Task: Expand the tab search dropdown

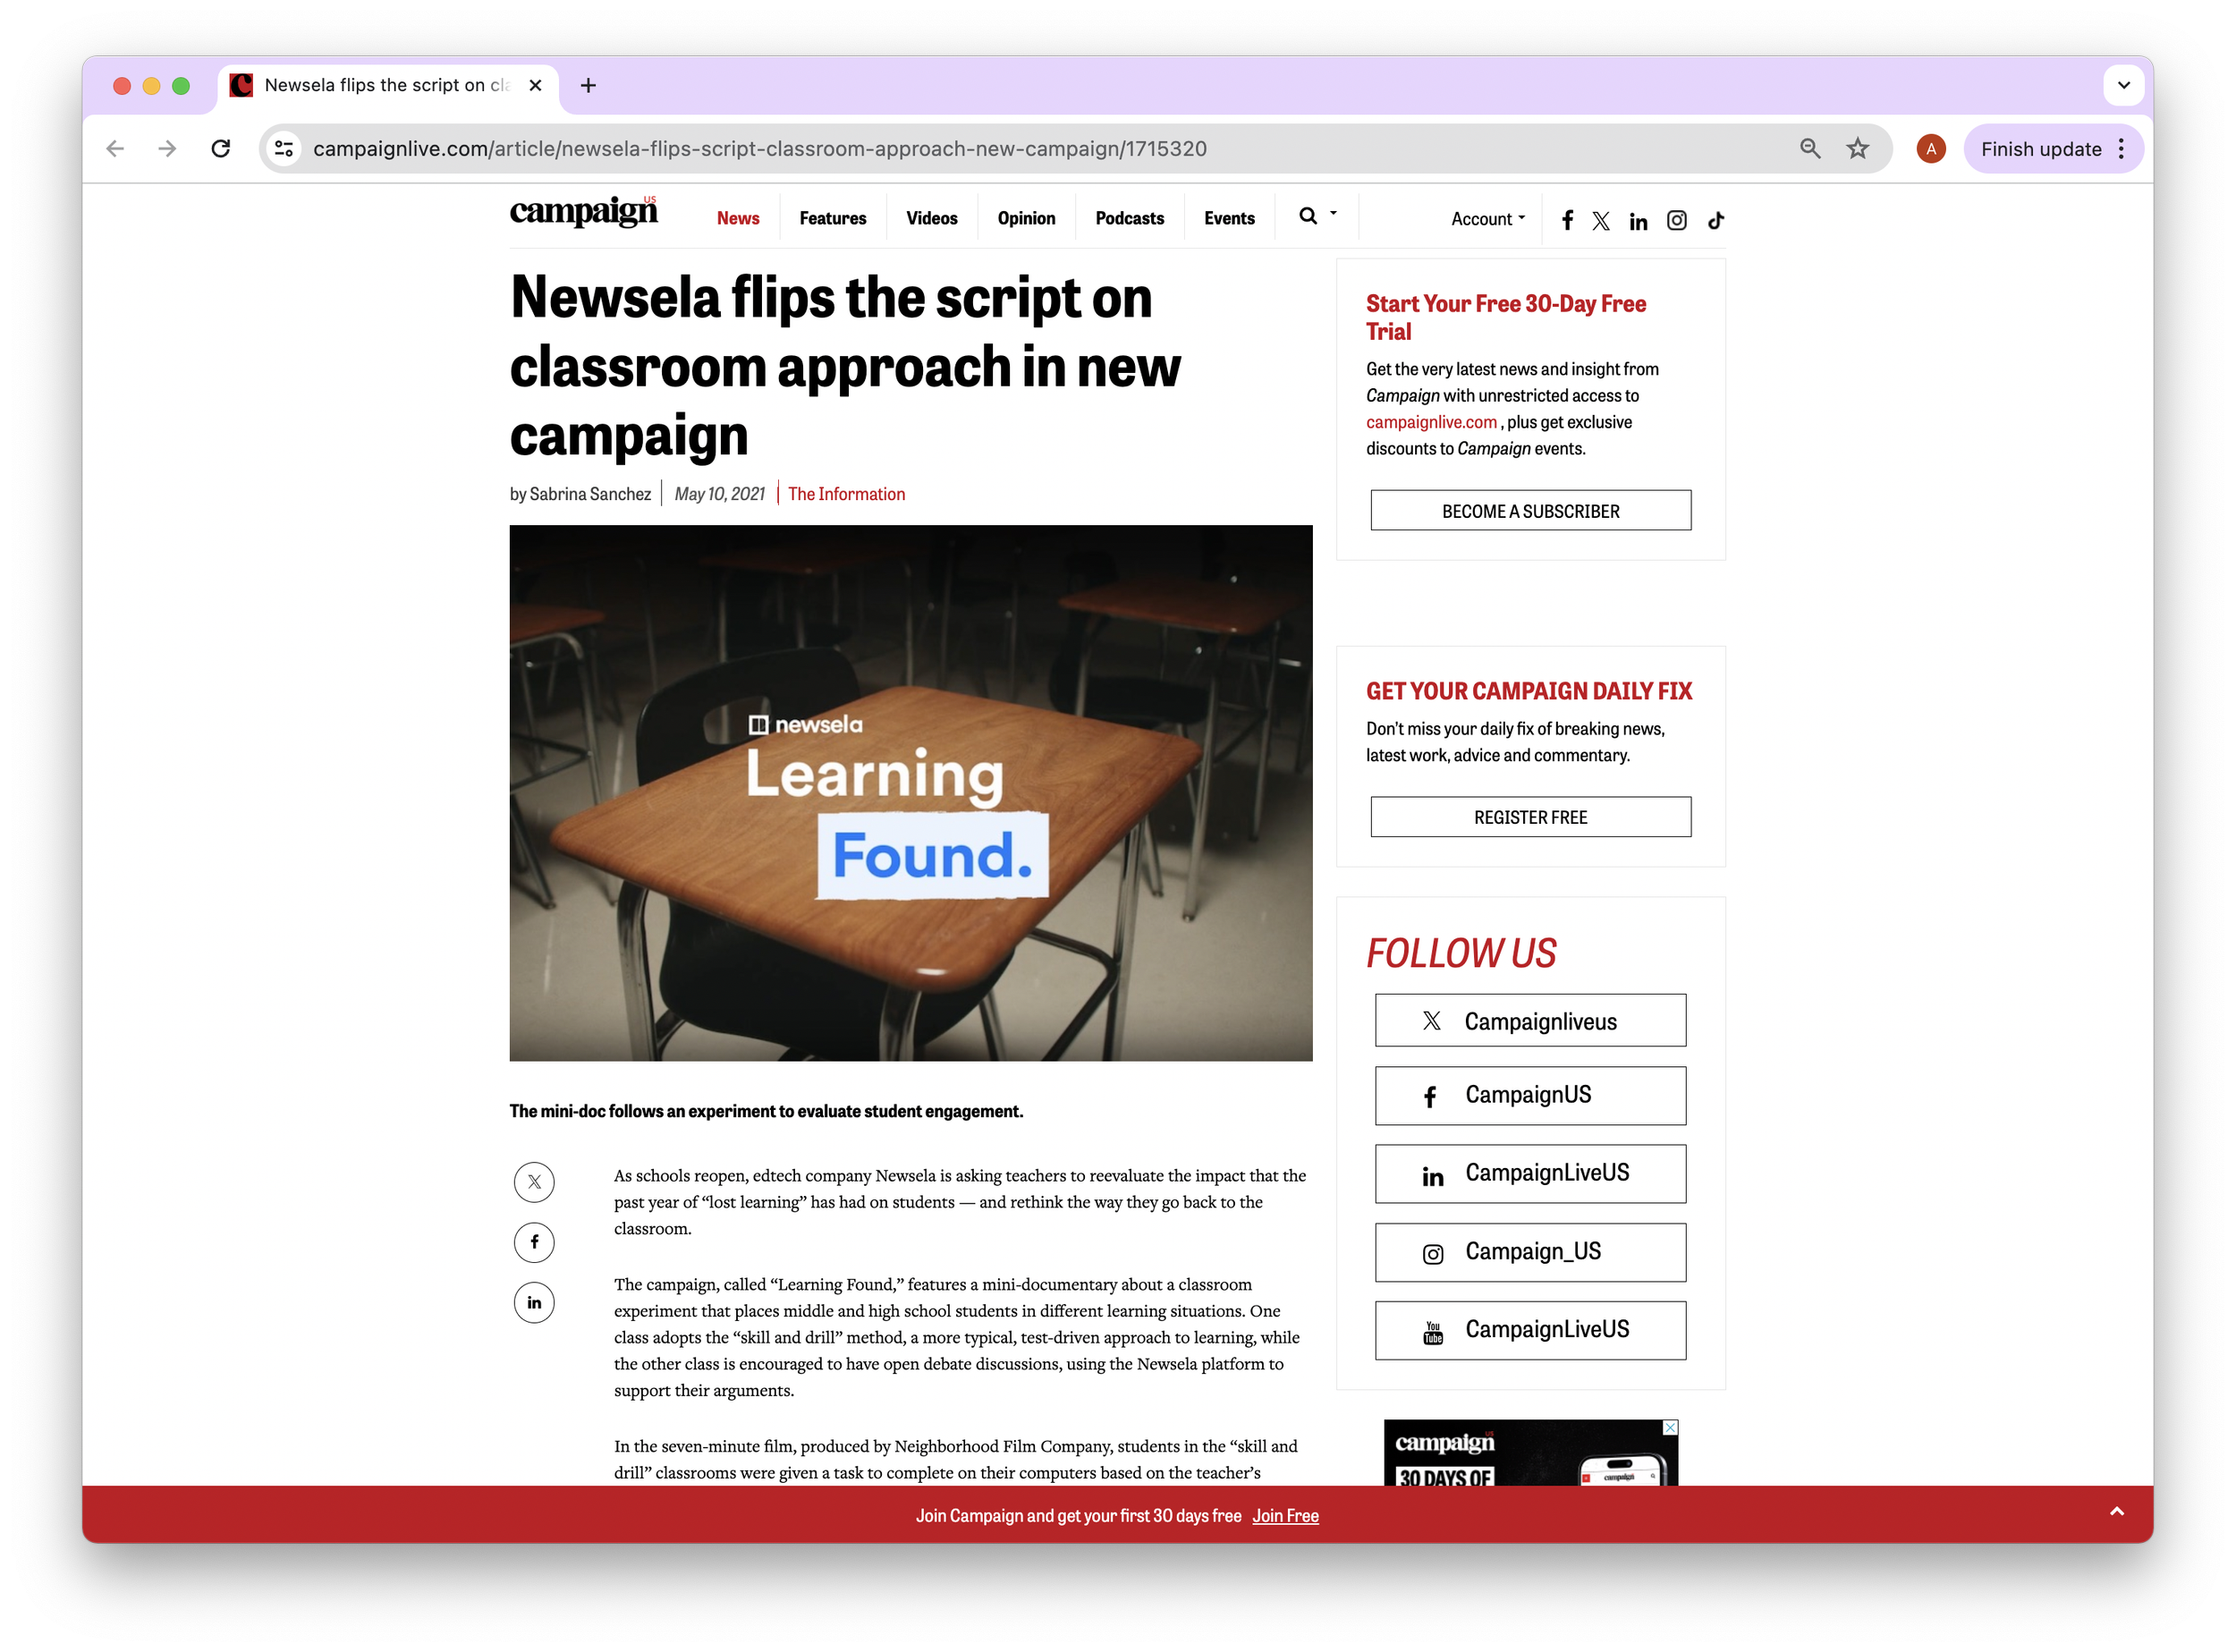Action: pos(2123,86)
